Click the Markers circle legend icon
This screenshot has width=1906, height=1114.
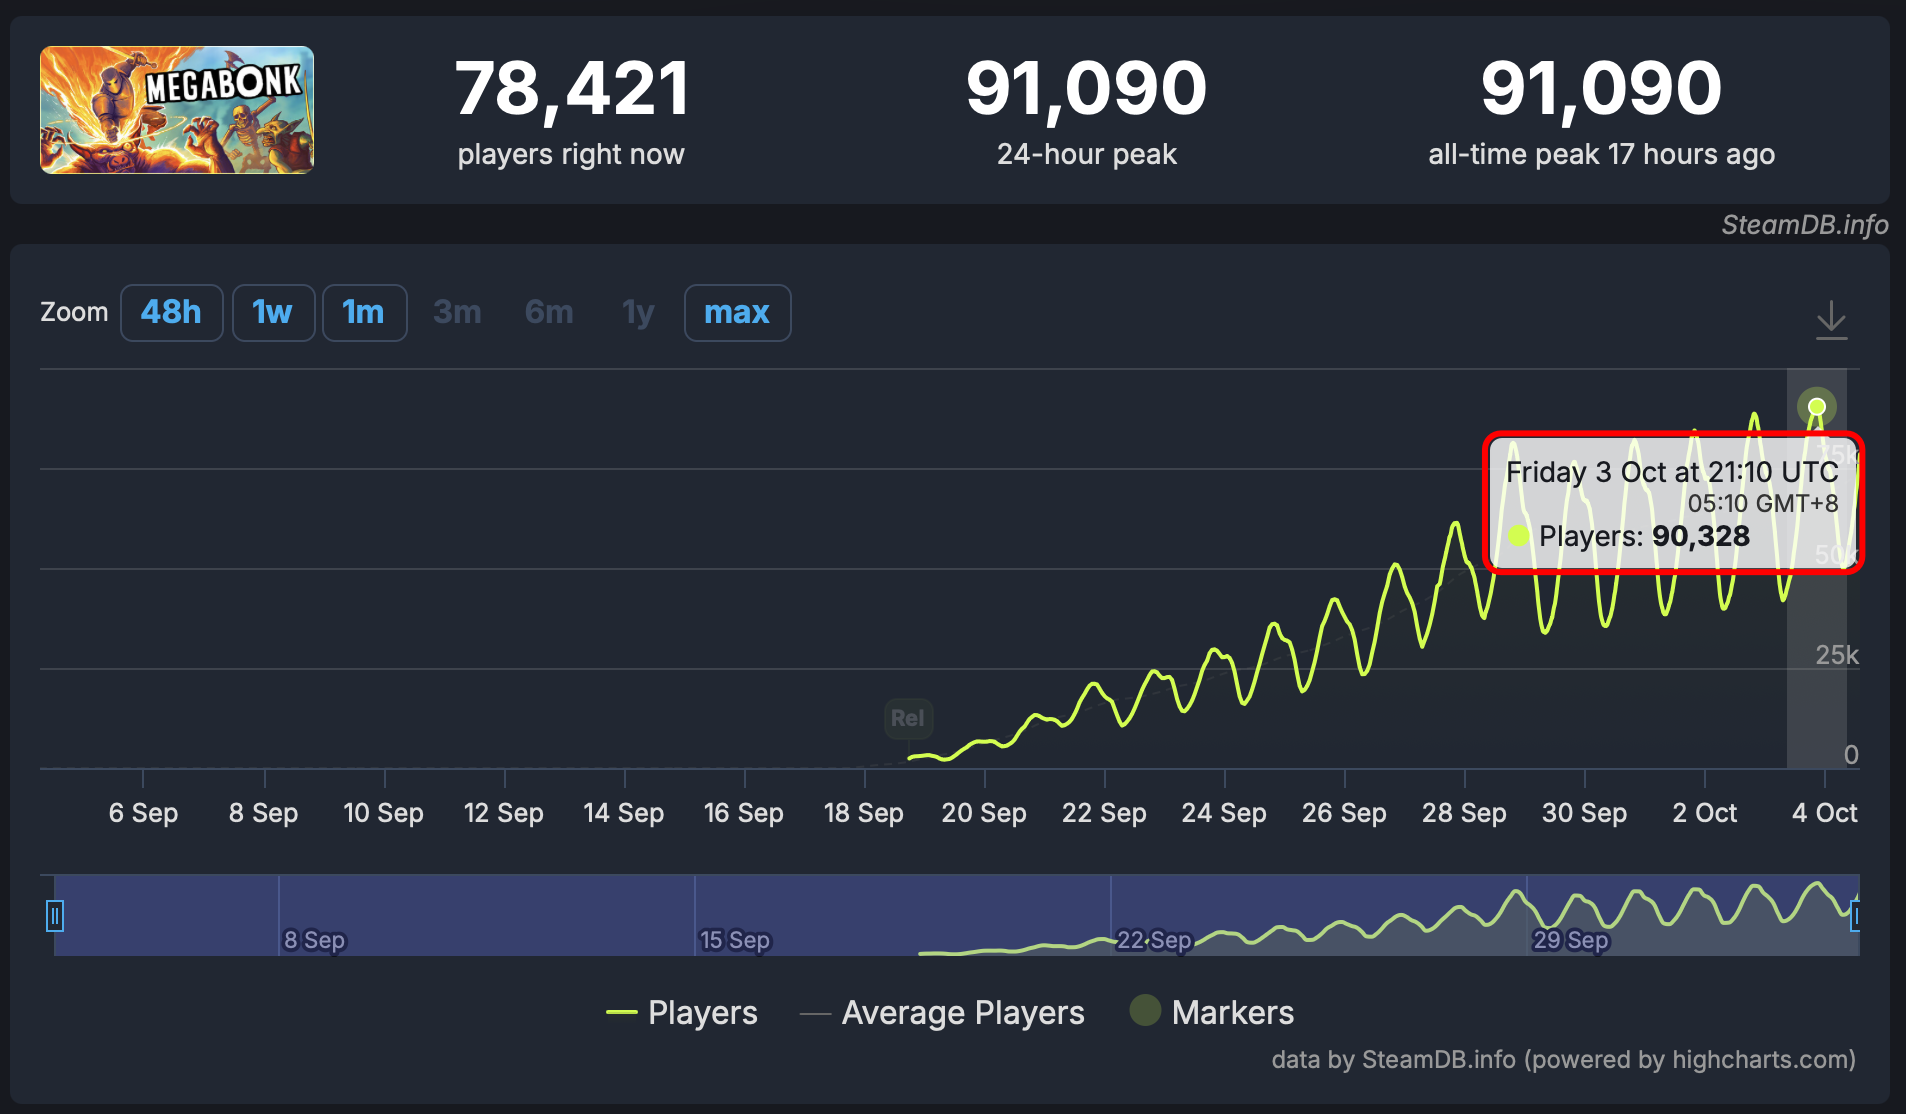point(1145,1011)
